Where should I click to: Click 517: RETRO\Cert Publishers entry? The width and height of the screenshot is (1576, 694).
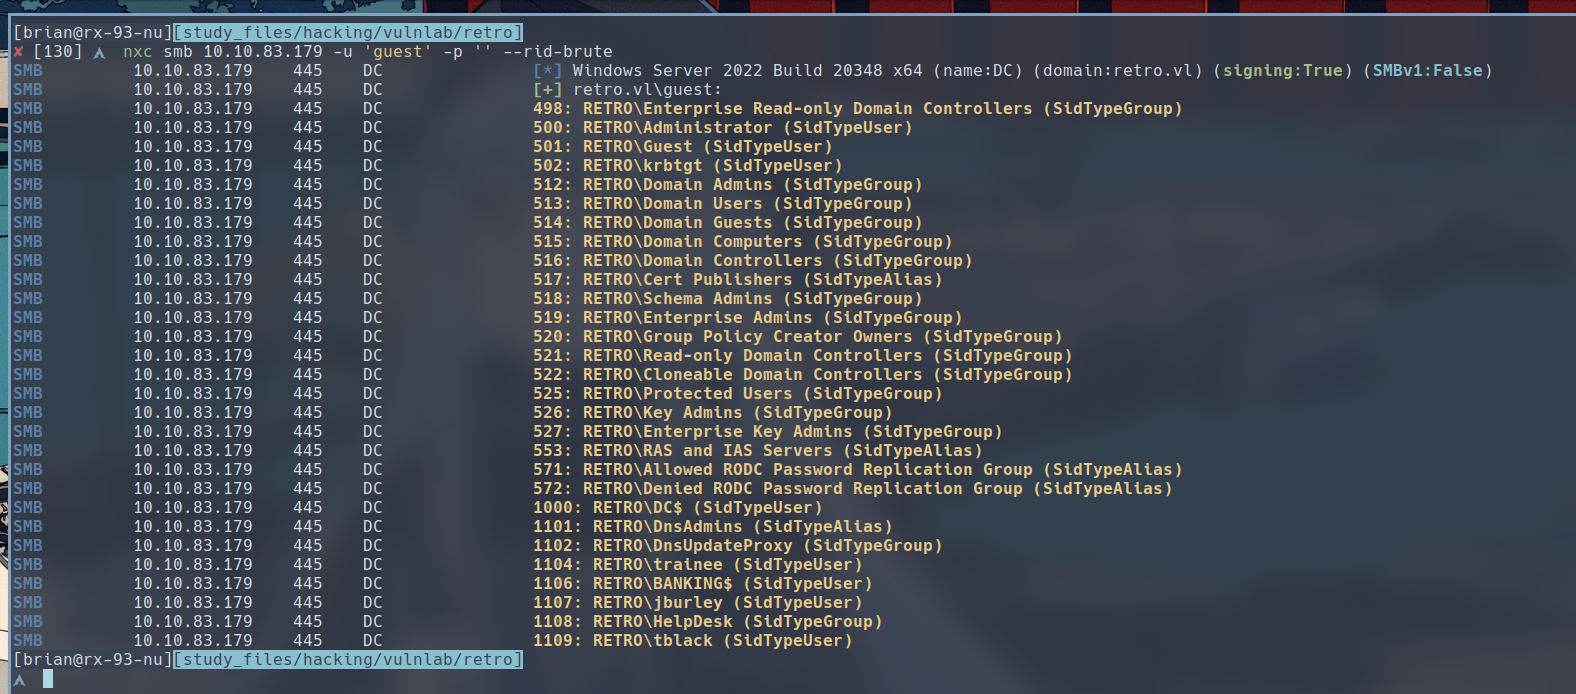(738, 280)
